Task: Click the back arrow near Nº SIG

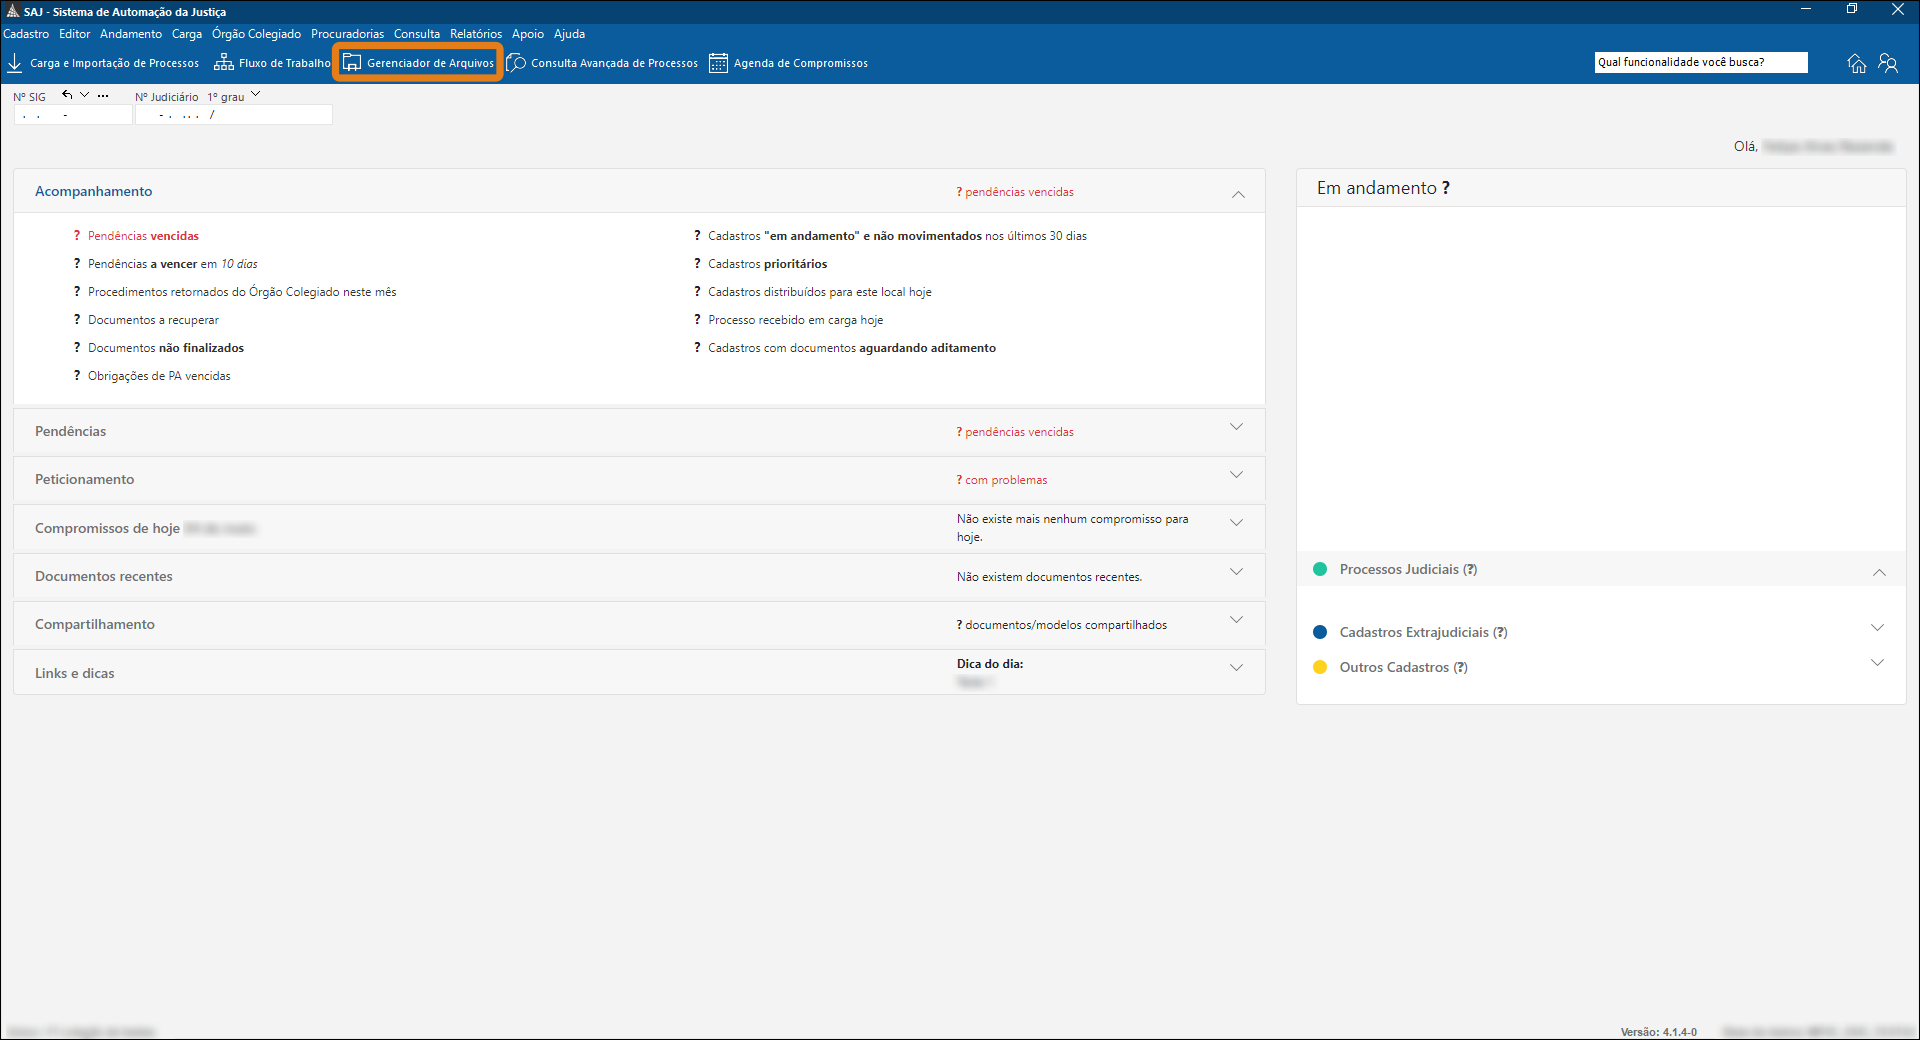Action: tap(67, 95)
